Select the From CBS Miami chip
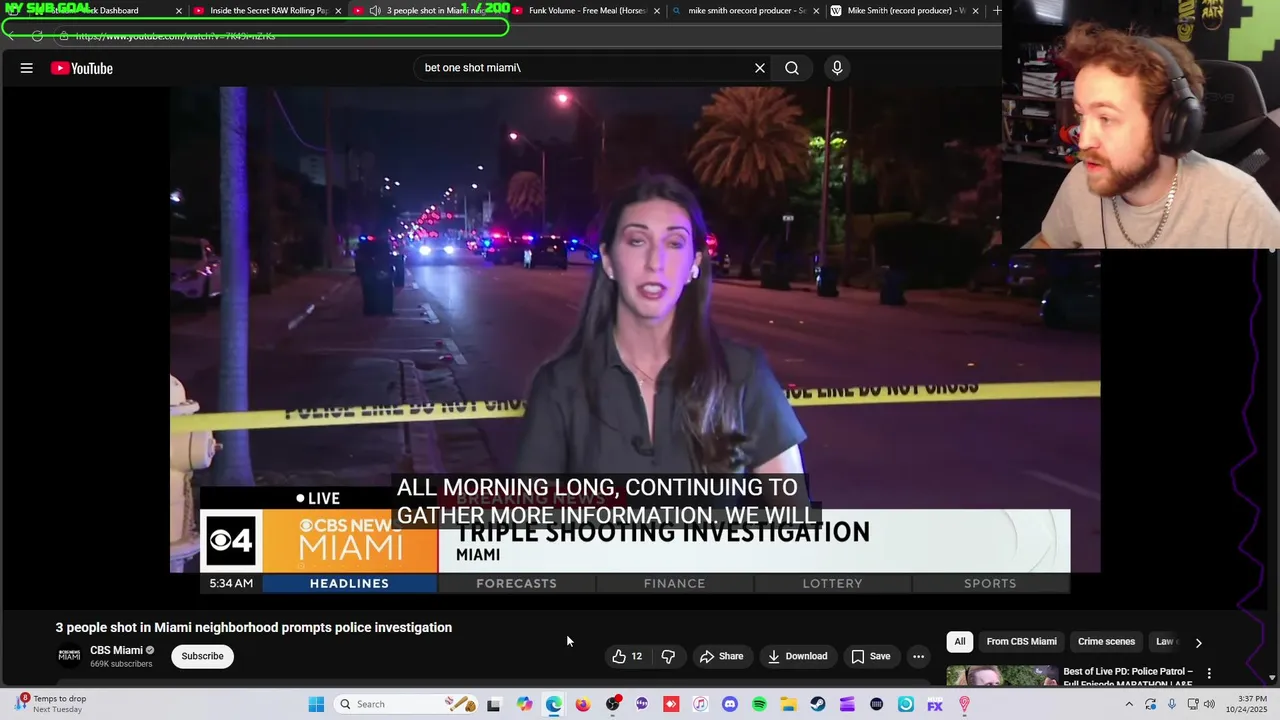 (1021, 642)
